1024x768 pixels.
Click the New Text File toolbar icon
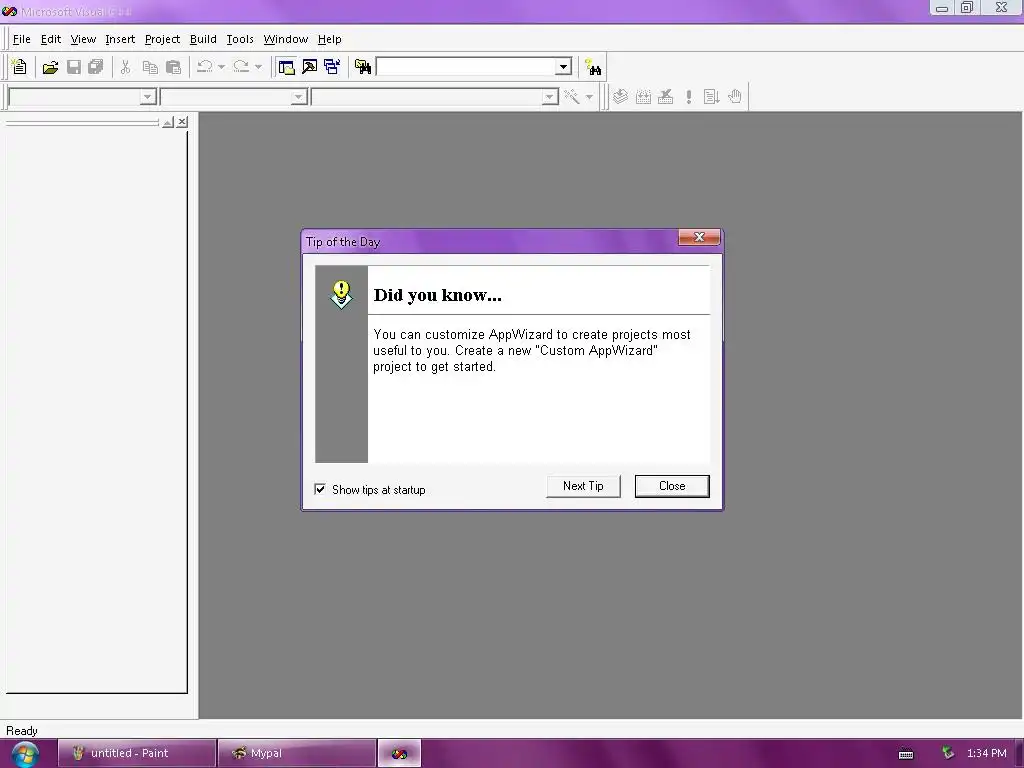point(20,67)
